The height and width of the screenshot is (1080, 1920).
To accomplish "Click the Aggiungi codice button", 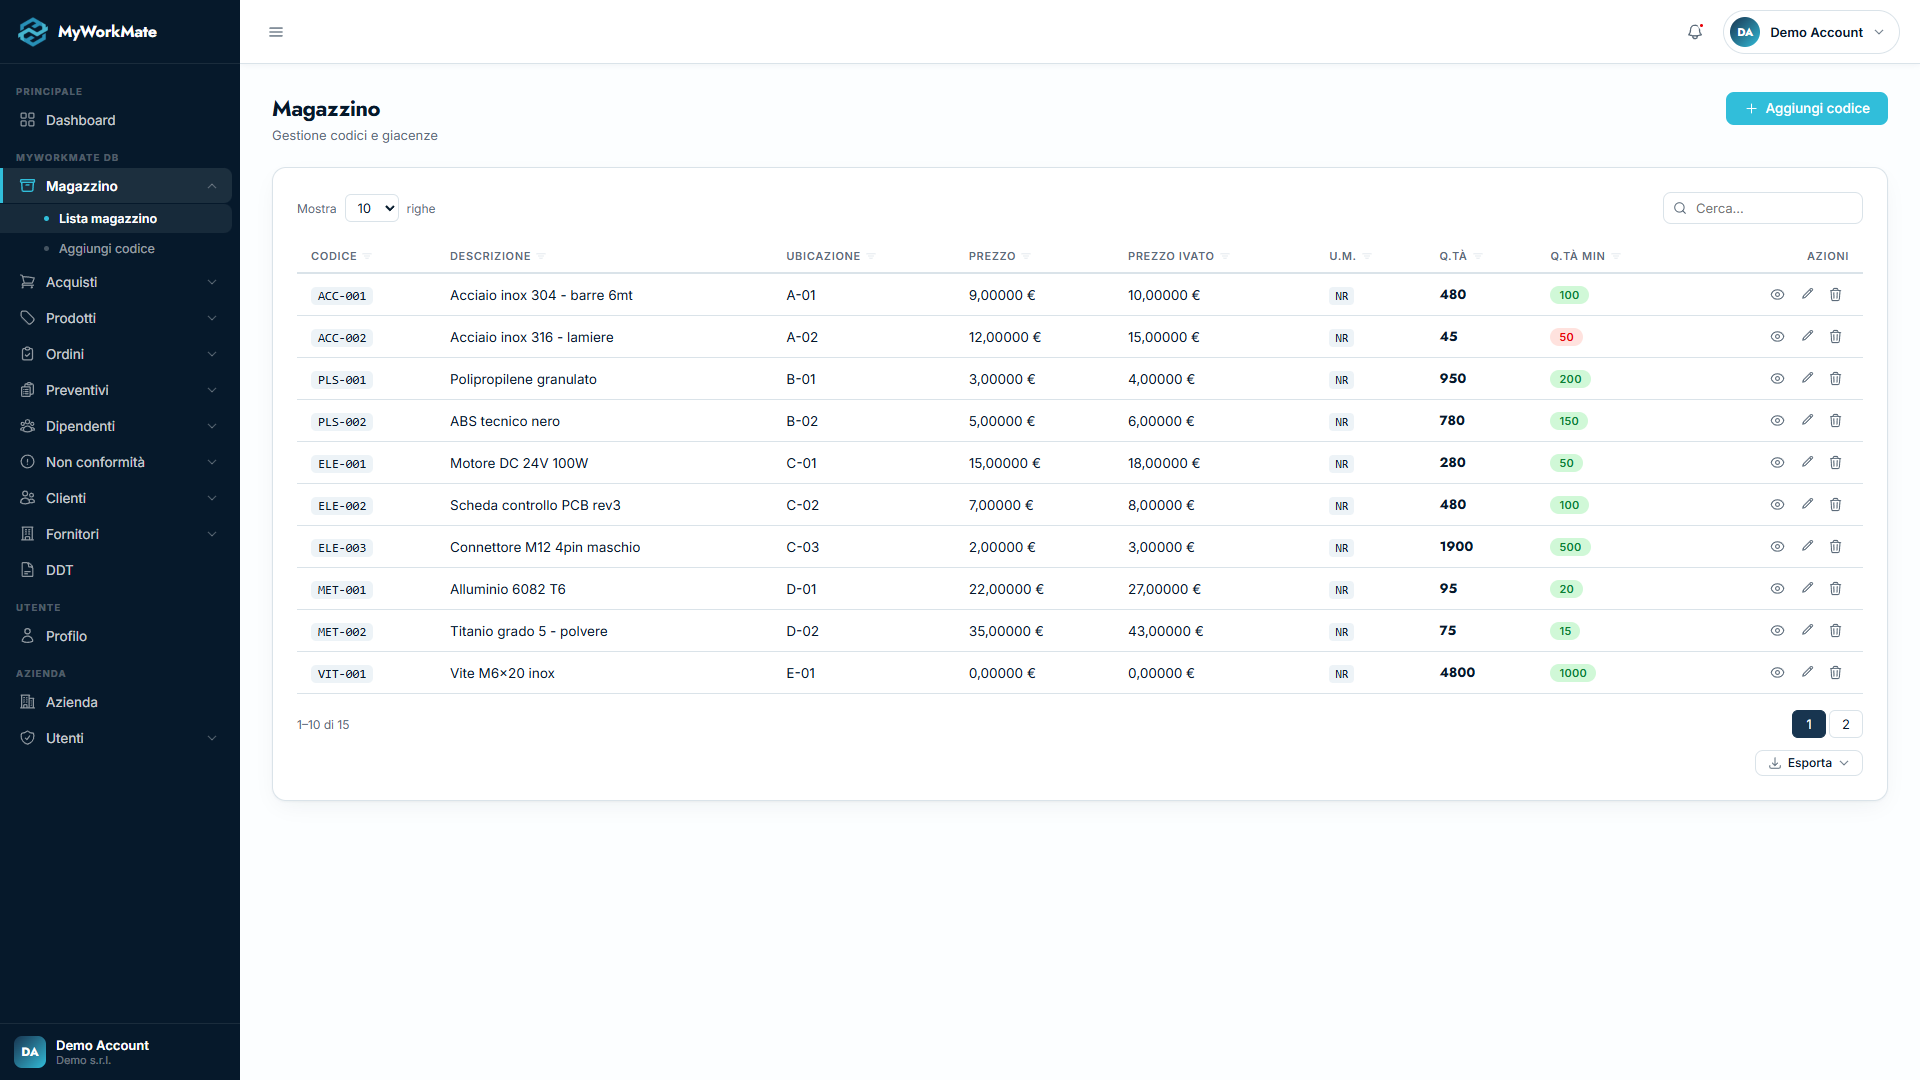I will pyautogui.click(x=1806, y=108).
